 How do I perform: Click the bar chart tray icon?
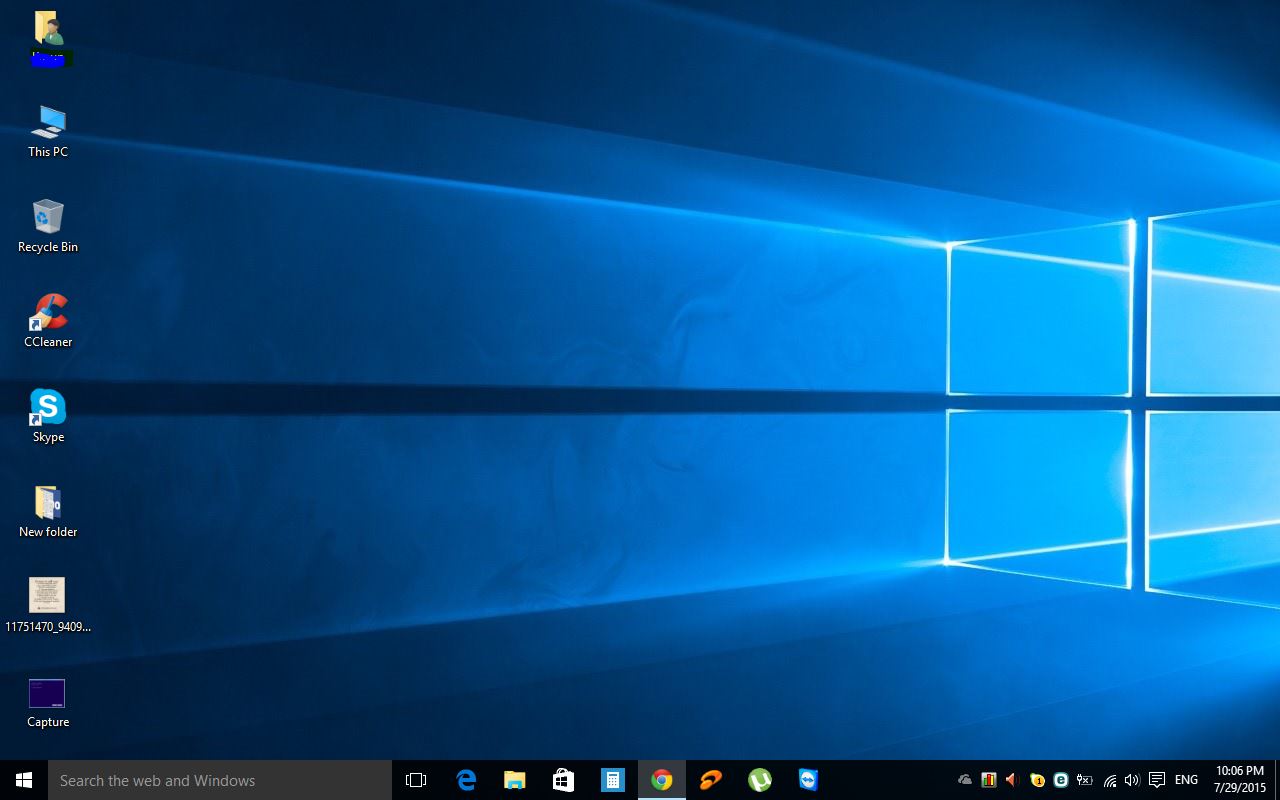[x=989, y=780]
